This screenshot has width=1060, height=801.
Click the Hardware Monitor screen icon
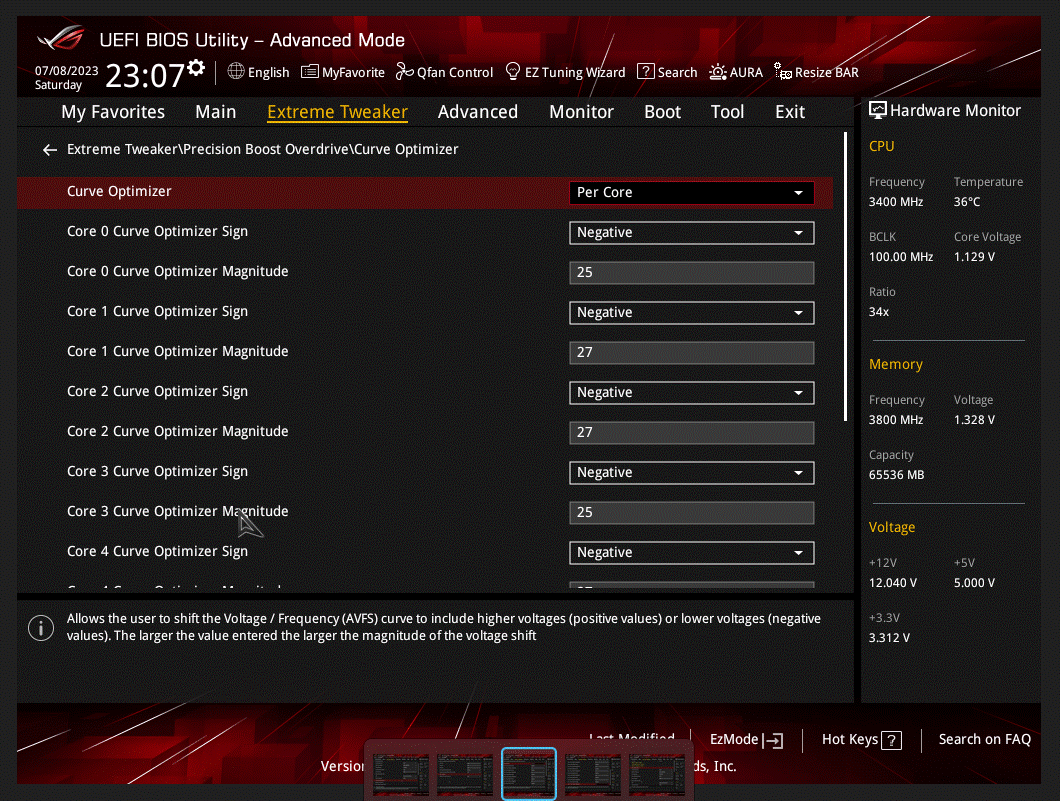(x=877, y=110)
